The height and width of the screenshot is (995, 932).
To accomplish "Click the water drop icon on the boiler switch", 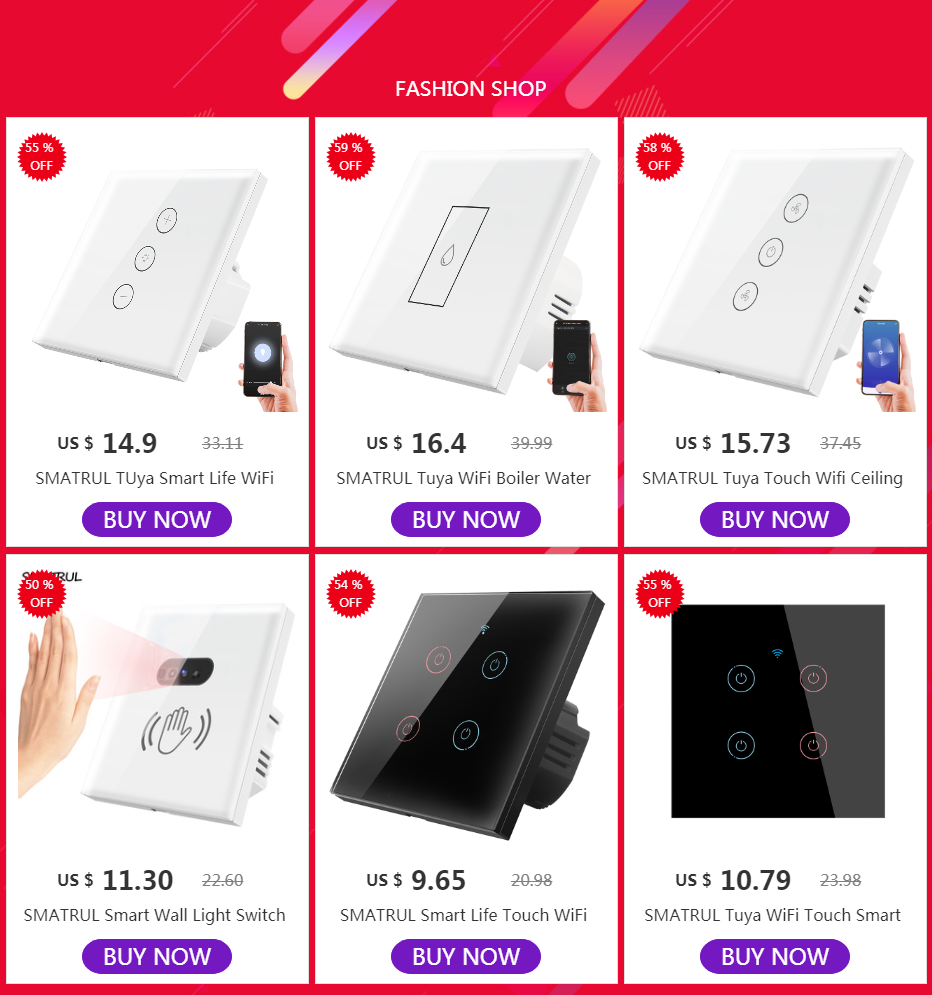I will [x=447, y=256].
